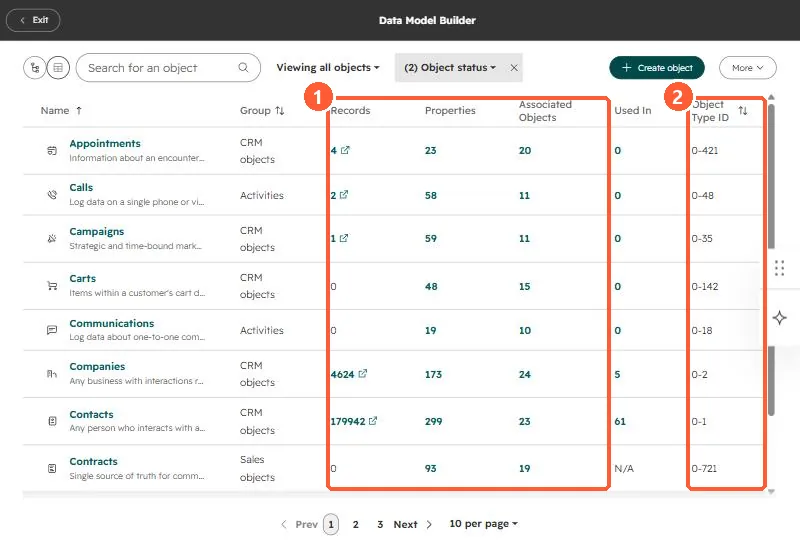
Task: Click the Communications chat bubble icon
Action: coord(52,330)
